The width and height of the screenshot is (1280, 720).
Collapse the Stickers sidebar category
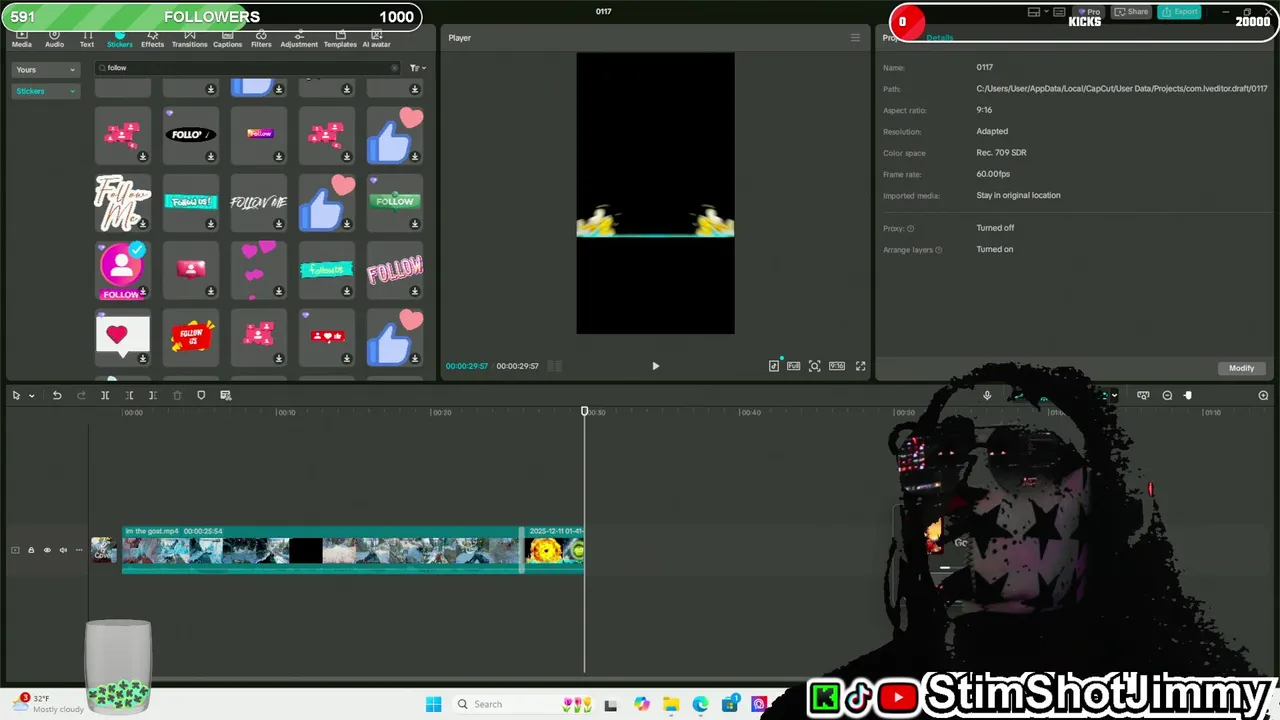tap(46, 91)
